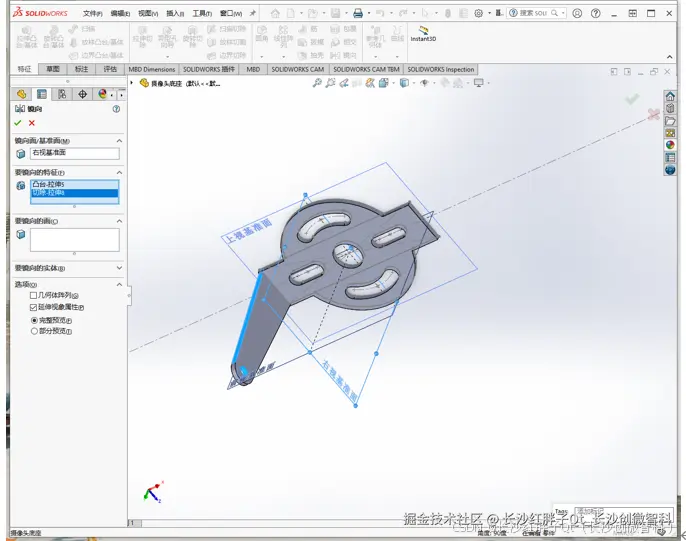This screenshot has width=686, height=541.
Task: Open the 视图 menu
Action: [x=148, y=14]
